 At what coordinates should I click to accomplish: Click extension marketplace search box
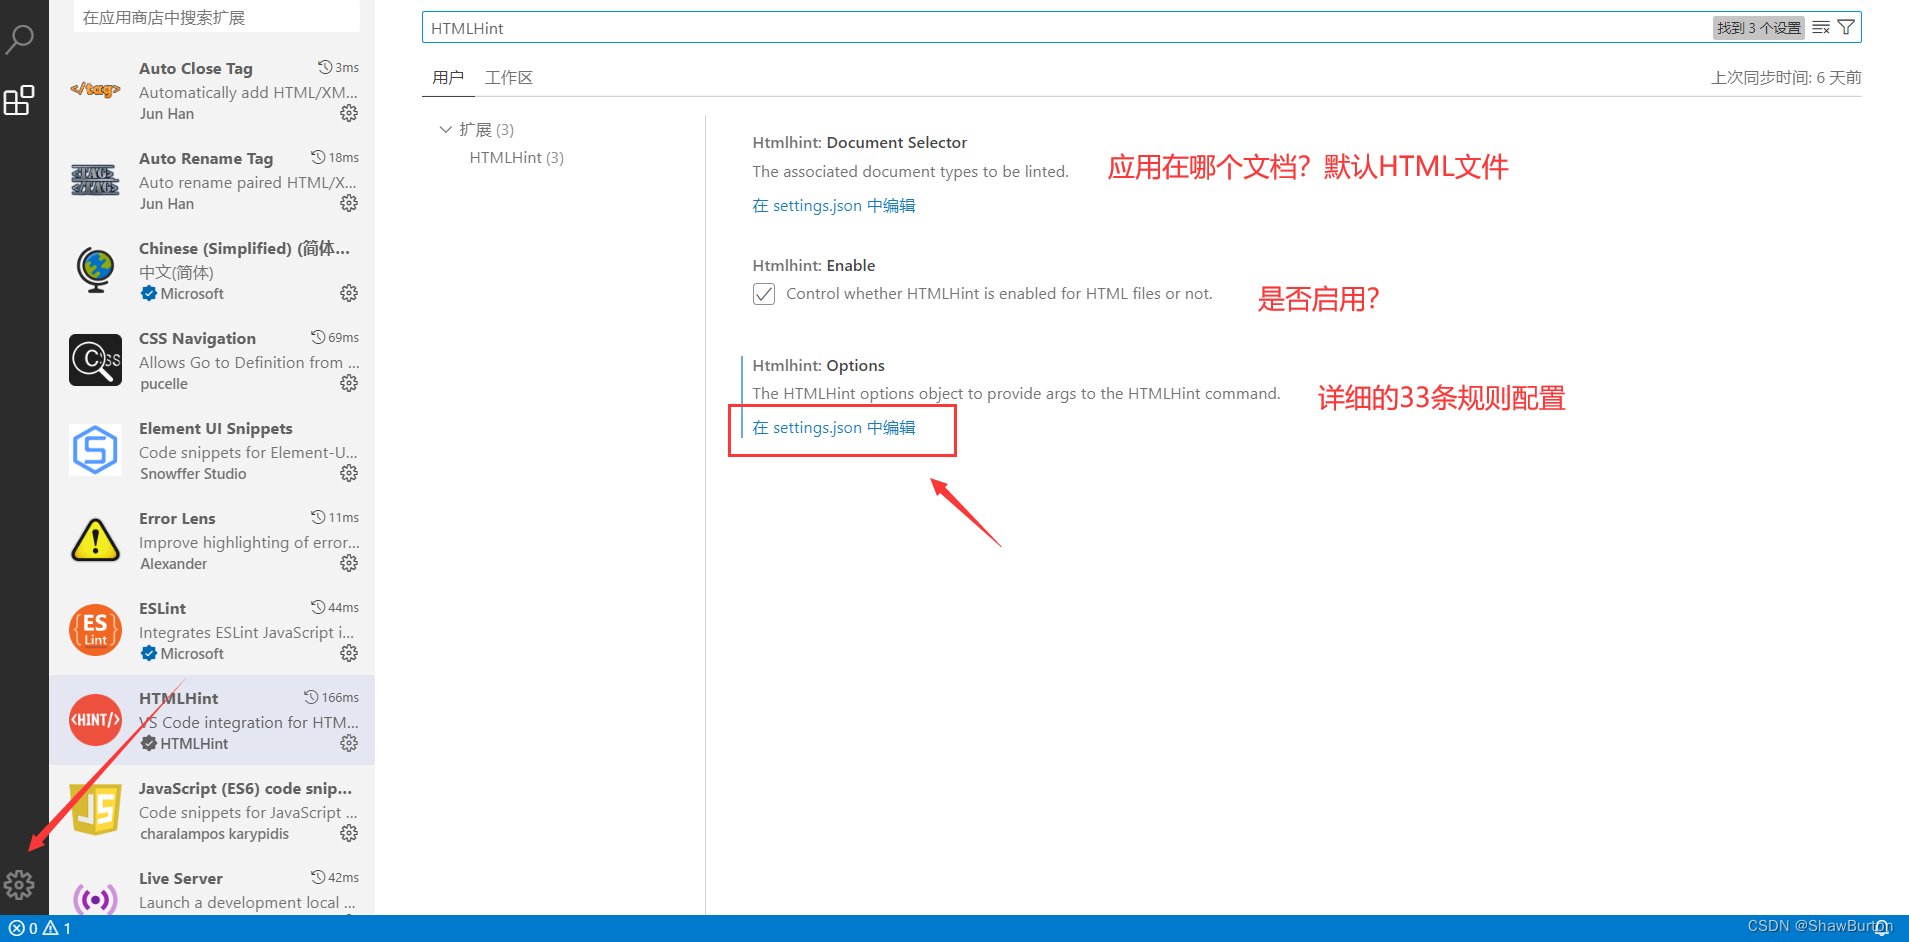pos(216,17)
